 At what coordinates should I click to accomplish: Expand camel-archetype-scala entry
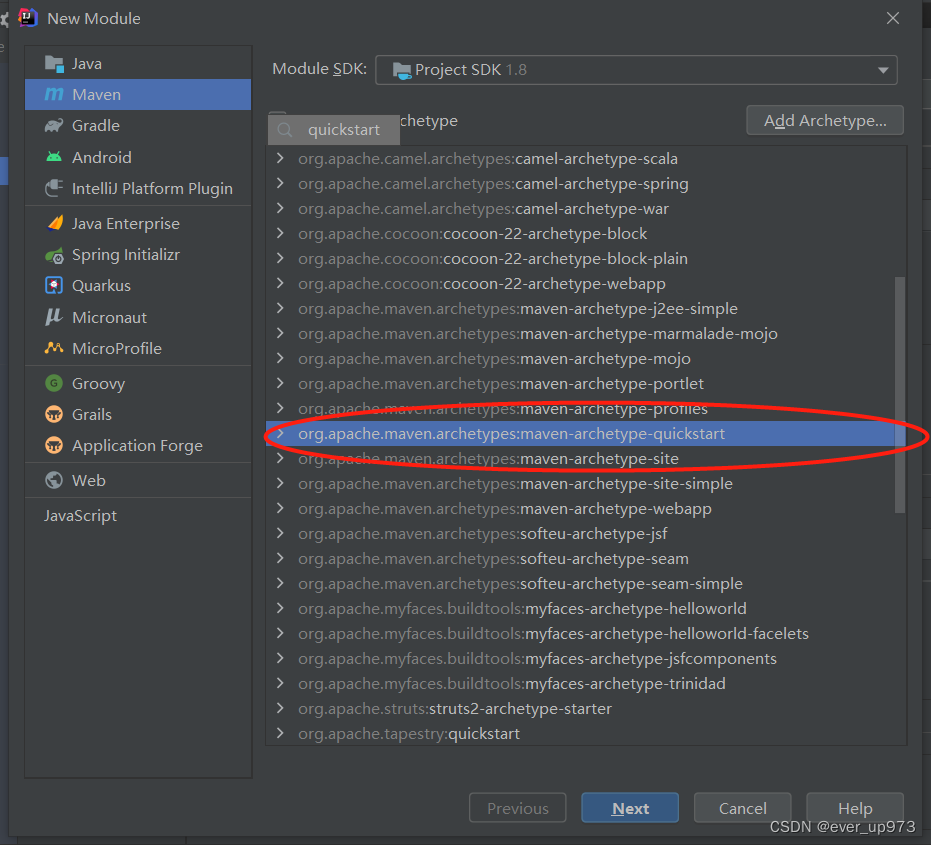pos(280,158)
